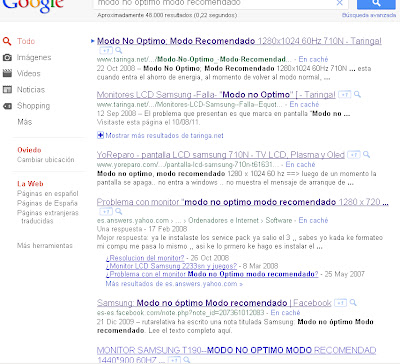The width and height of the screenshot is (400, 364).
Task: Expand Más search categories
Action: click(x=25, y=122)
